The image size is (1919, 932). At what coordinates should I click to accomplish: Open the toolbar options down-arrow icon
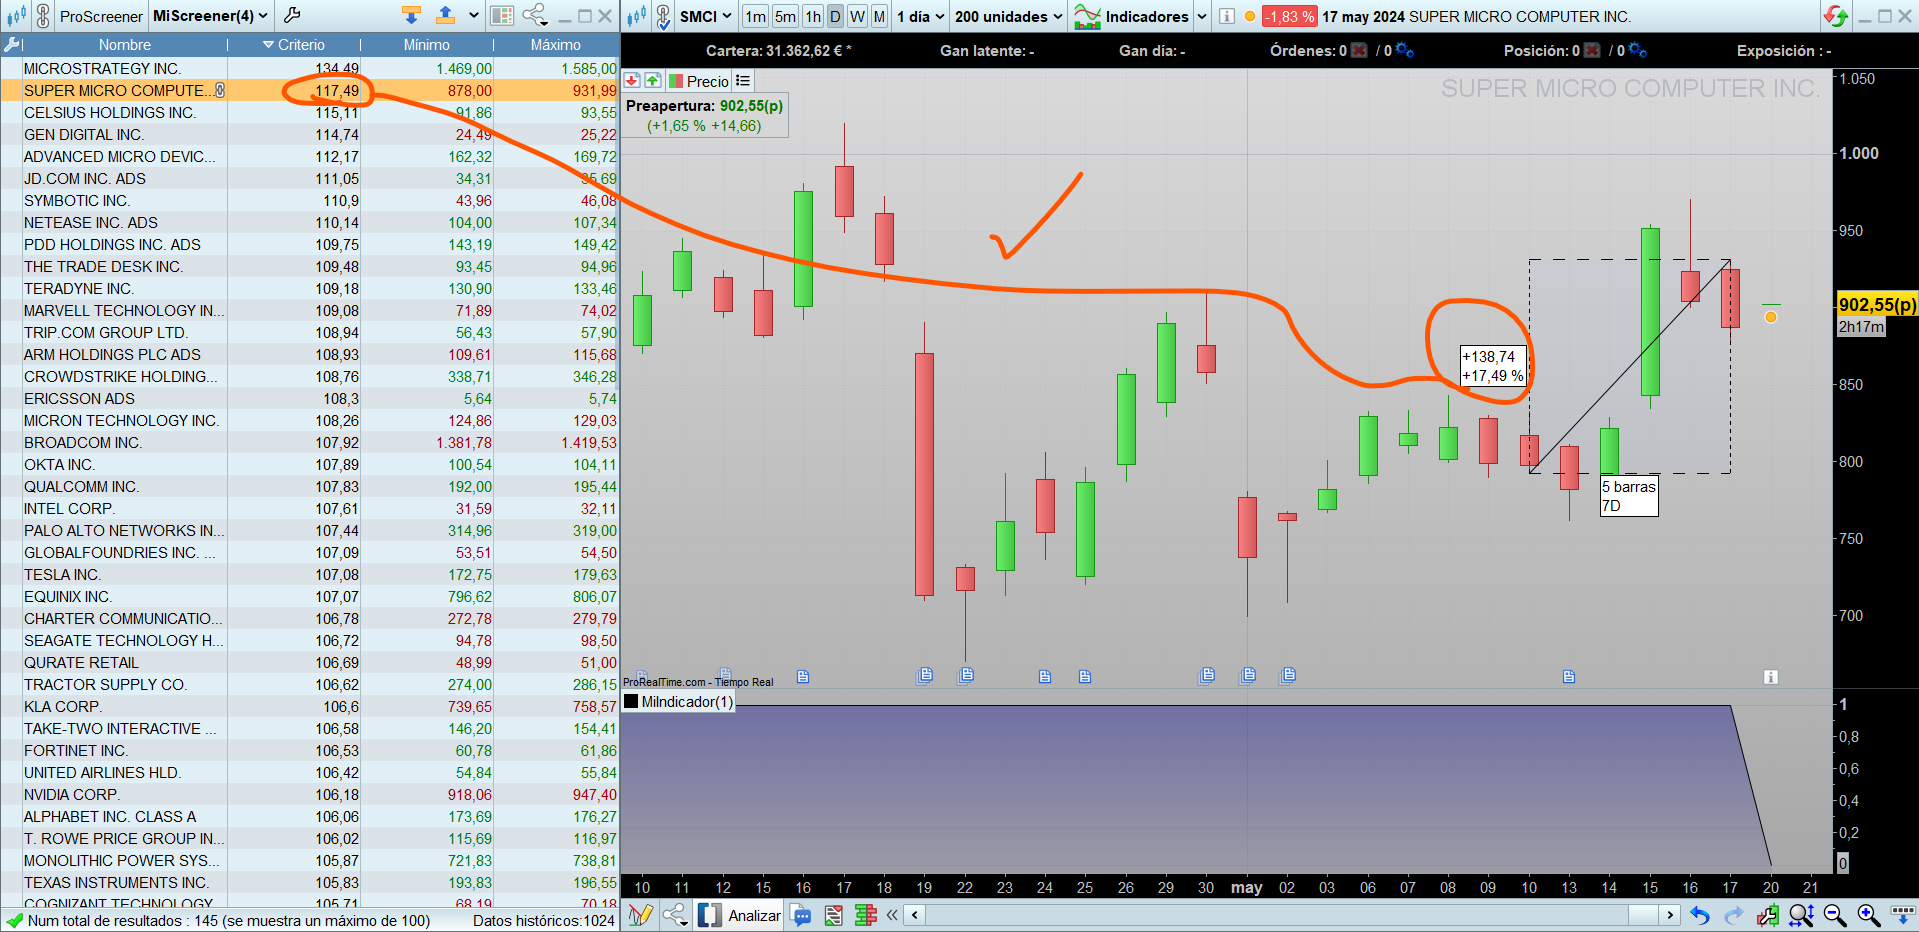click(1902, 915)
